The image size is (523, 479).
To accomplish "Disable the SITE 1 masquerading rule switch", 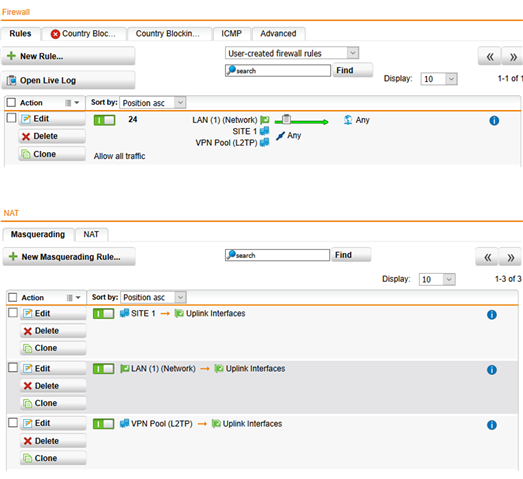I will (x=103, y=314).
